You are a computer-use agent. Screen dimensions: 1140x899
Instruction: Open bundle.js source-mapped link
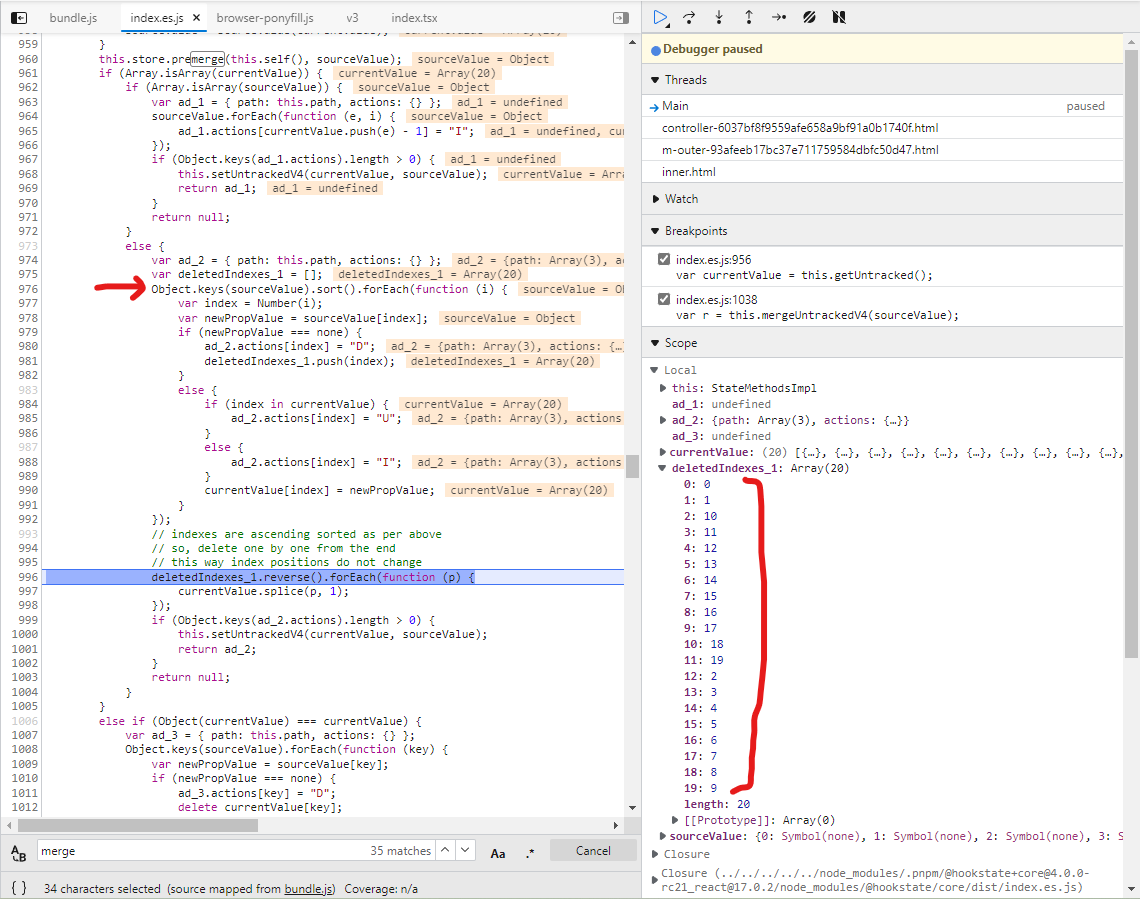pyautogui.click(x=309, y=888)
